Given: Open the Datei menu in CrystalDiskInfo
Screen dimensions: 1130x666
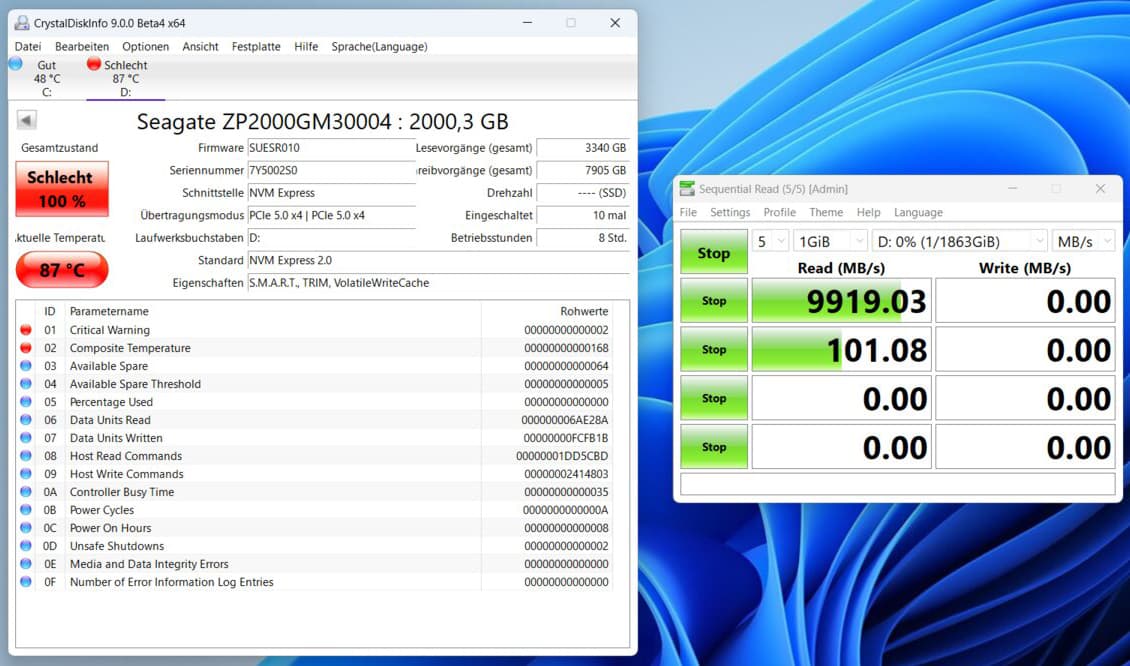Looking at the screenshot, I should [28, 47].
